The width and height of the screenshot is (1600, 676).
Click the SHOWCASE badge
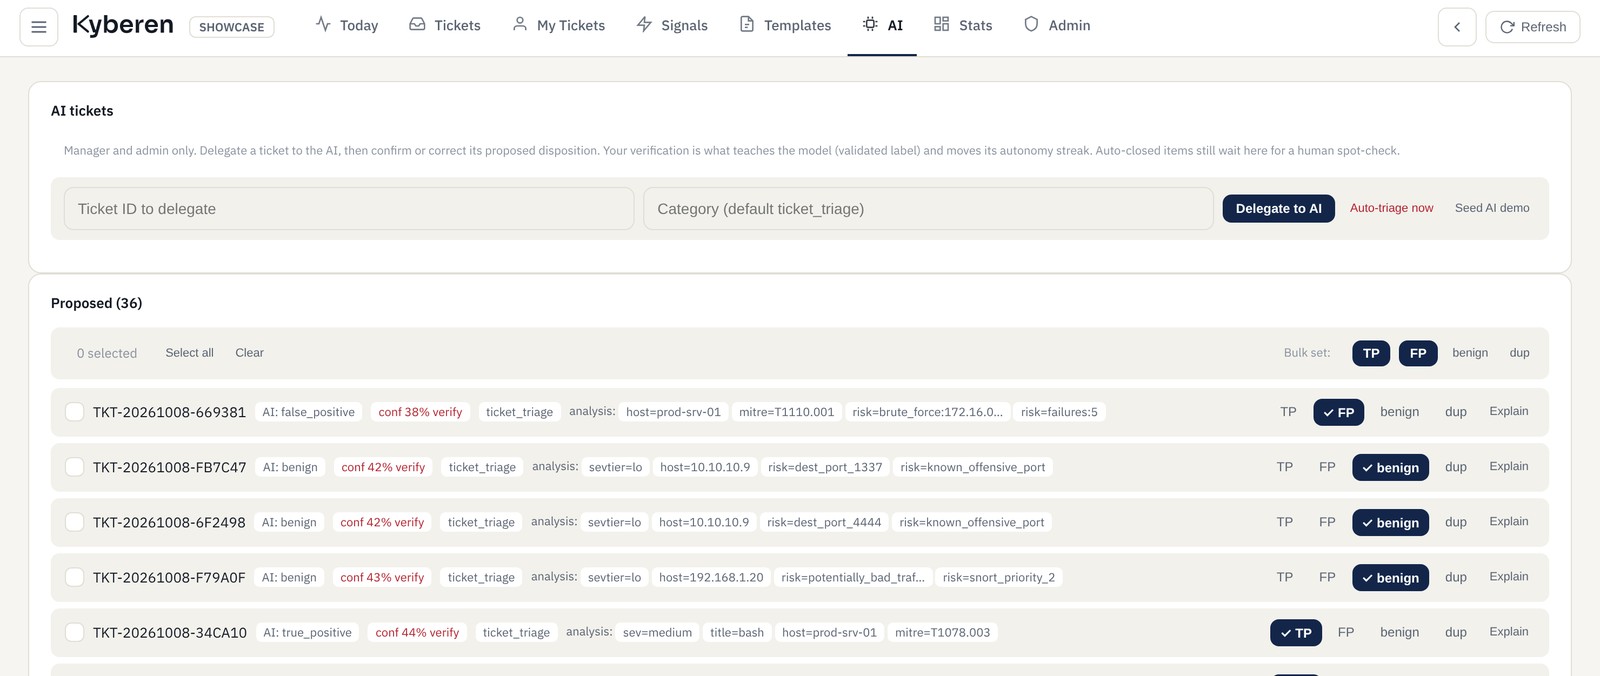click(232, 27)
